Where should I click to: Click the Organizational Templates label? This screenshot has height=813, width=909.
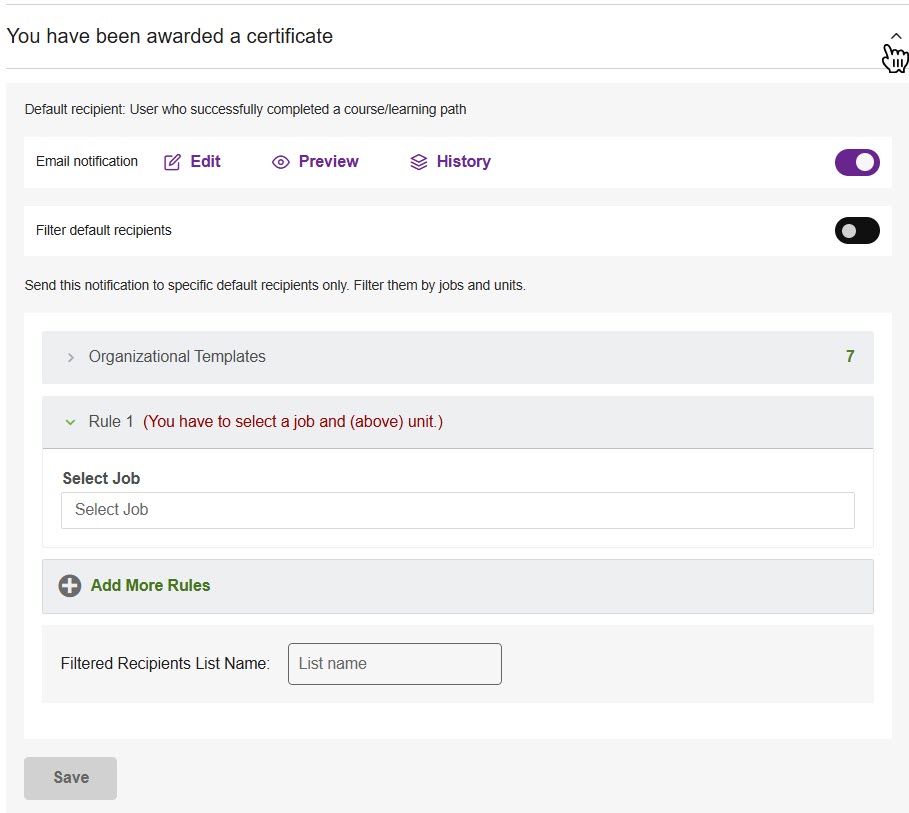(x=177, y=357)
